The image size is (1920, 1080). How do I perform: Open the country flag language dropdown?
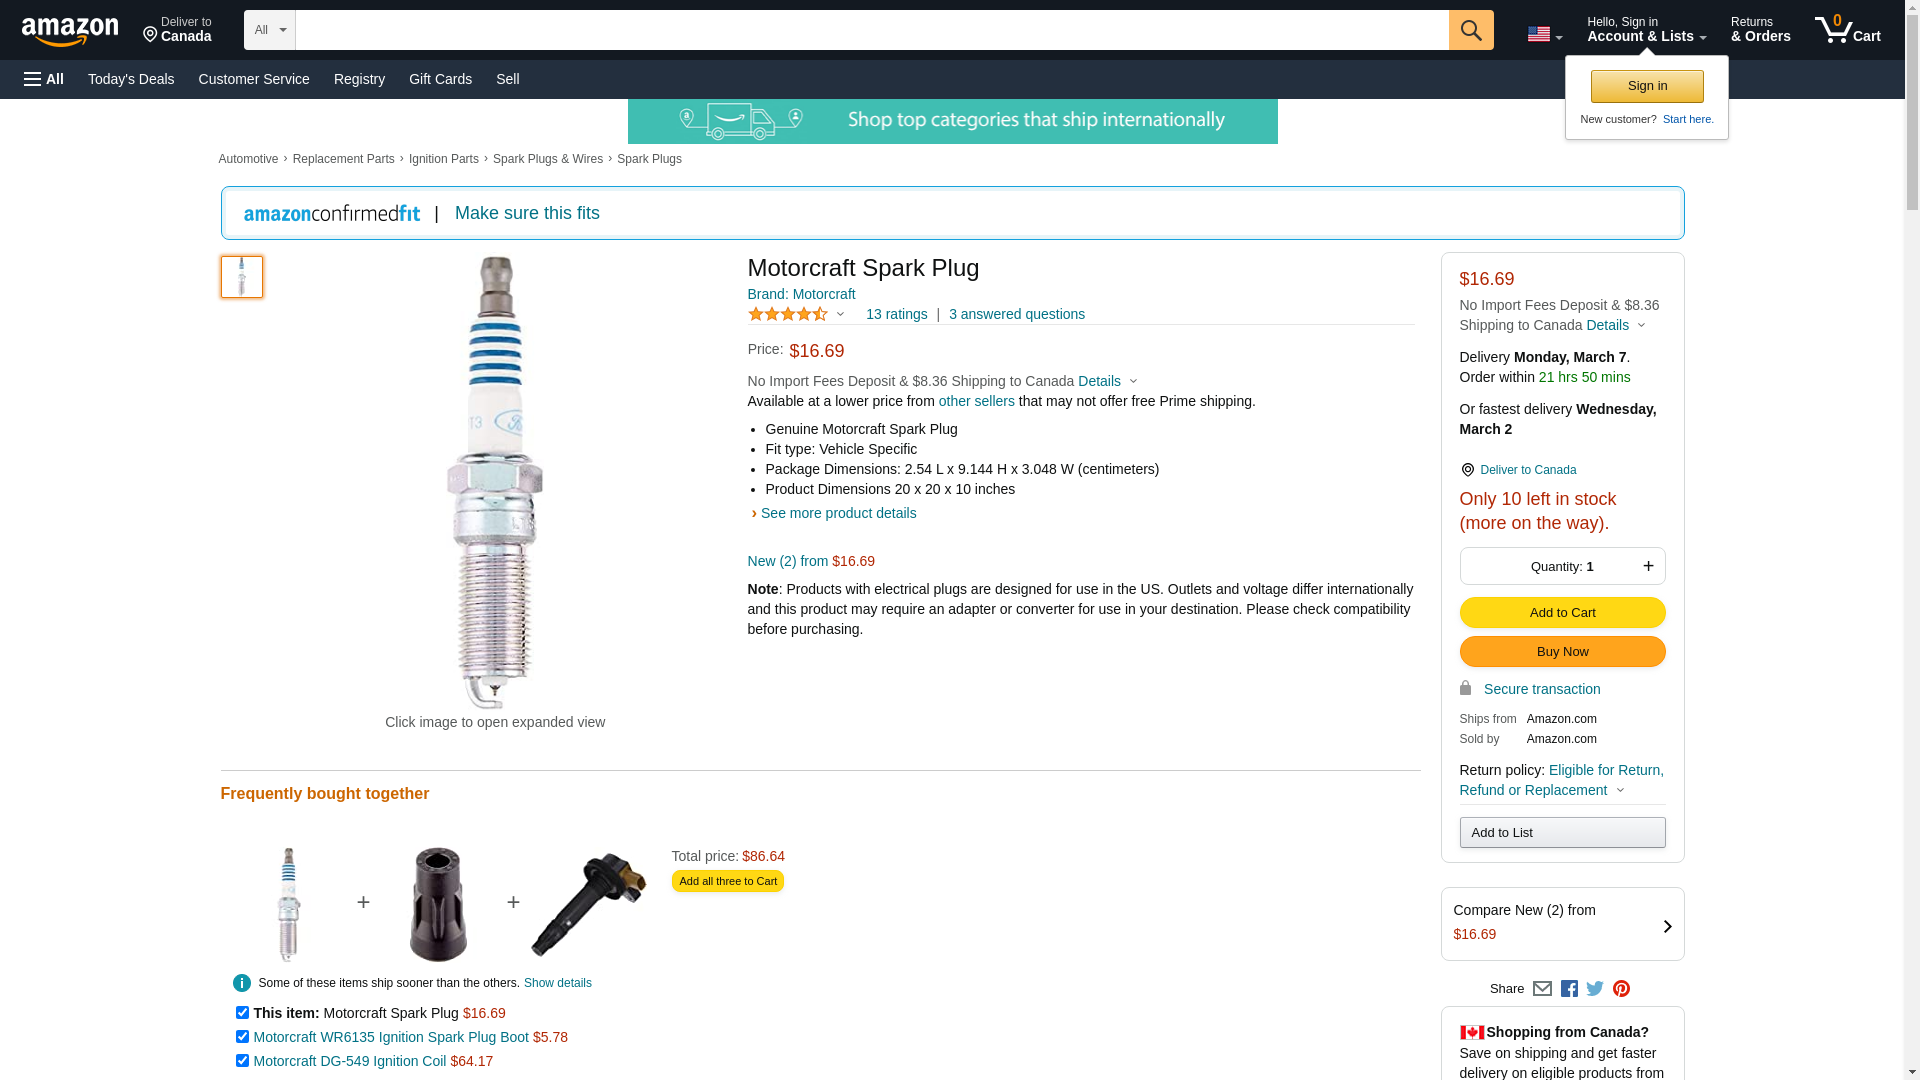tap(1544, 35)
